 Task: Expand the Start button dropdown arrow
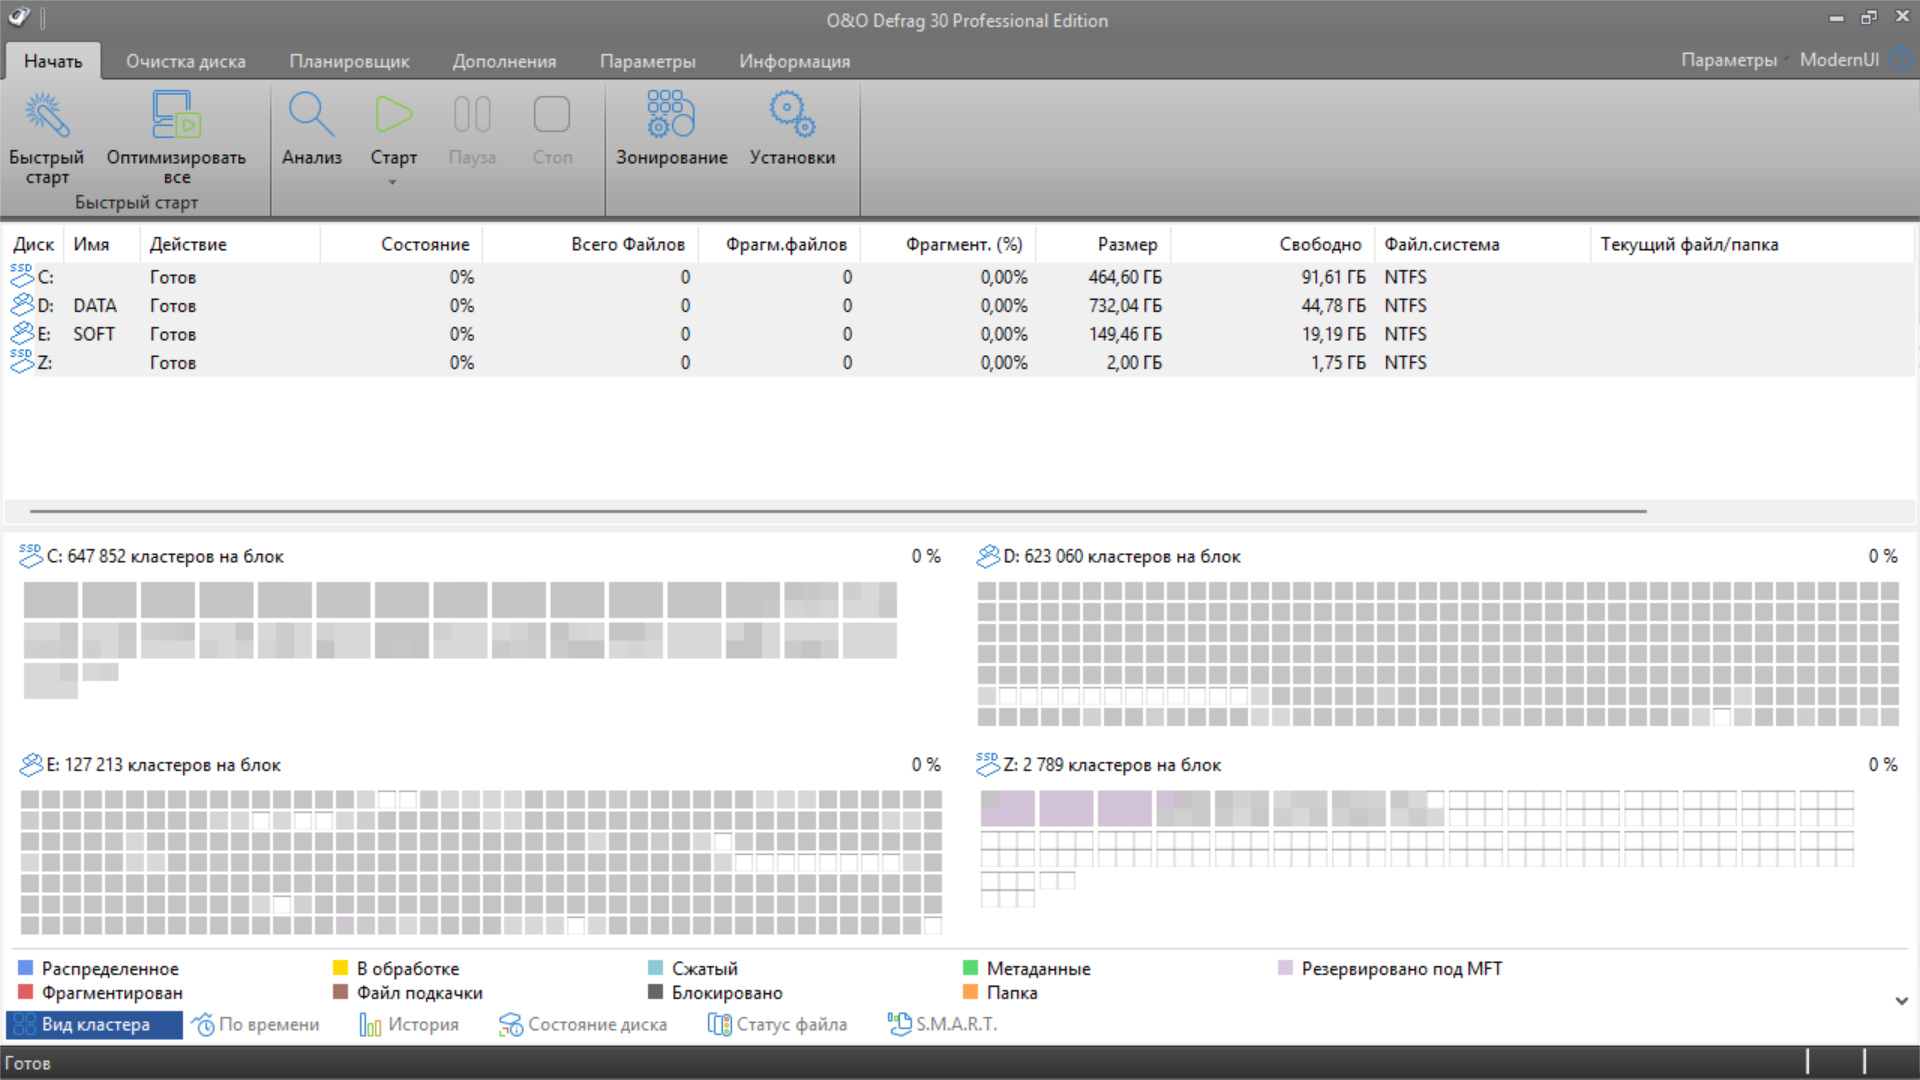(x=393, y=182)
